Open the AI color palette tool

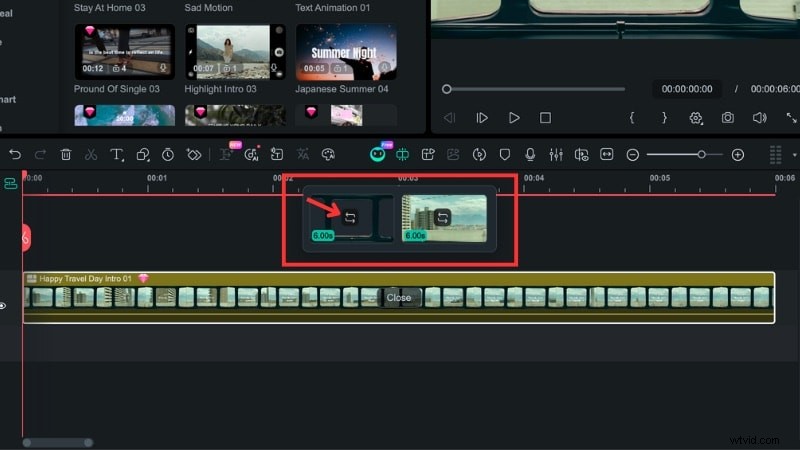coord(328,154)
